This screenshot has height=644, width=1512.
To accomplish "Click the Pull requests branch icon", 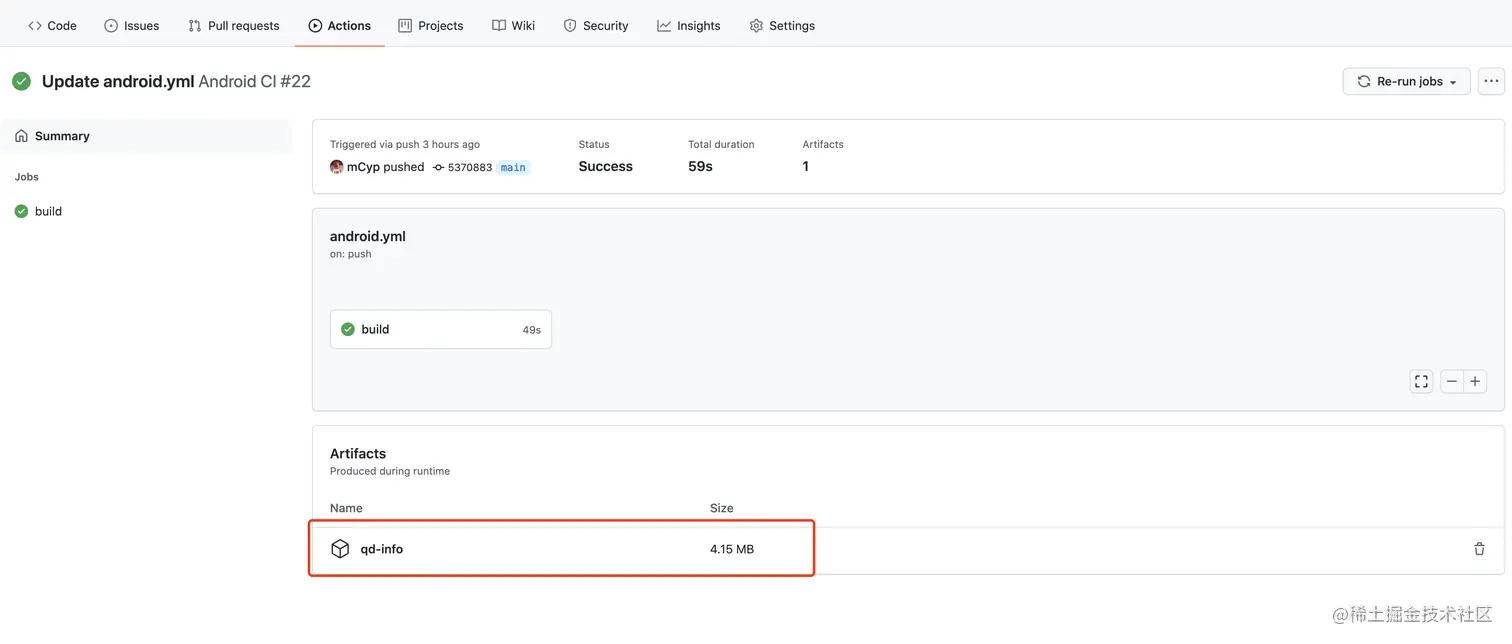I will [x=195, y=25].
